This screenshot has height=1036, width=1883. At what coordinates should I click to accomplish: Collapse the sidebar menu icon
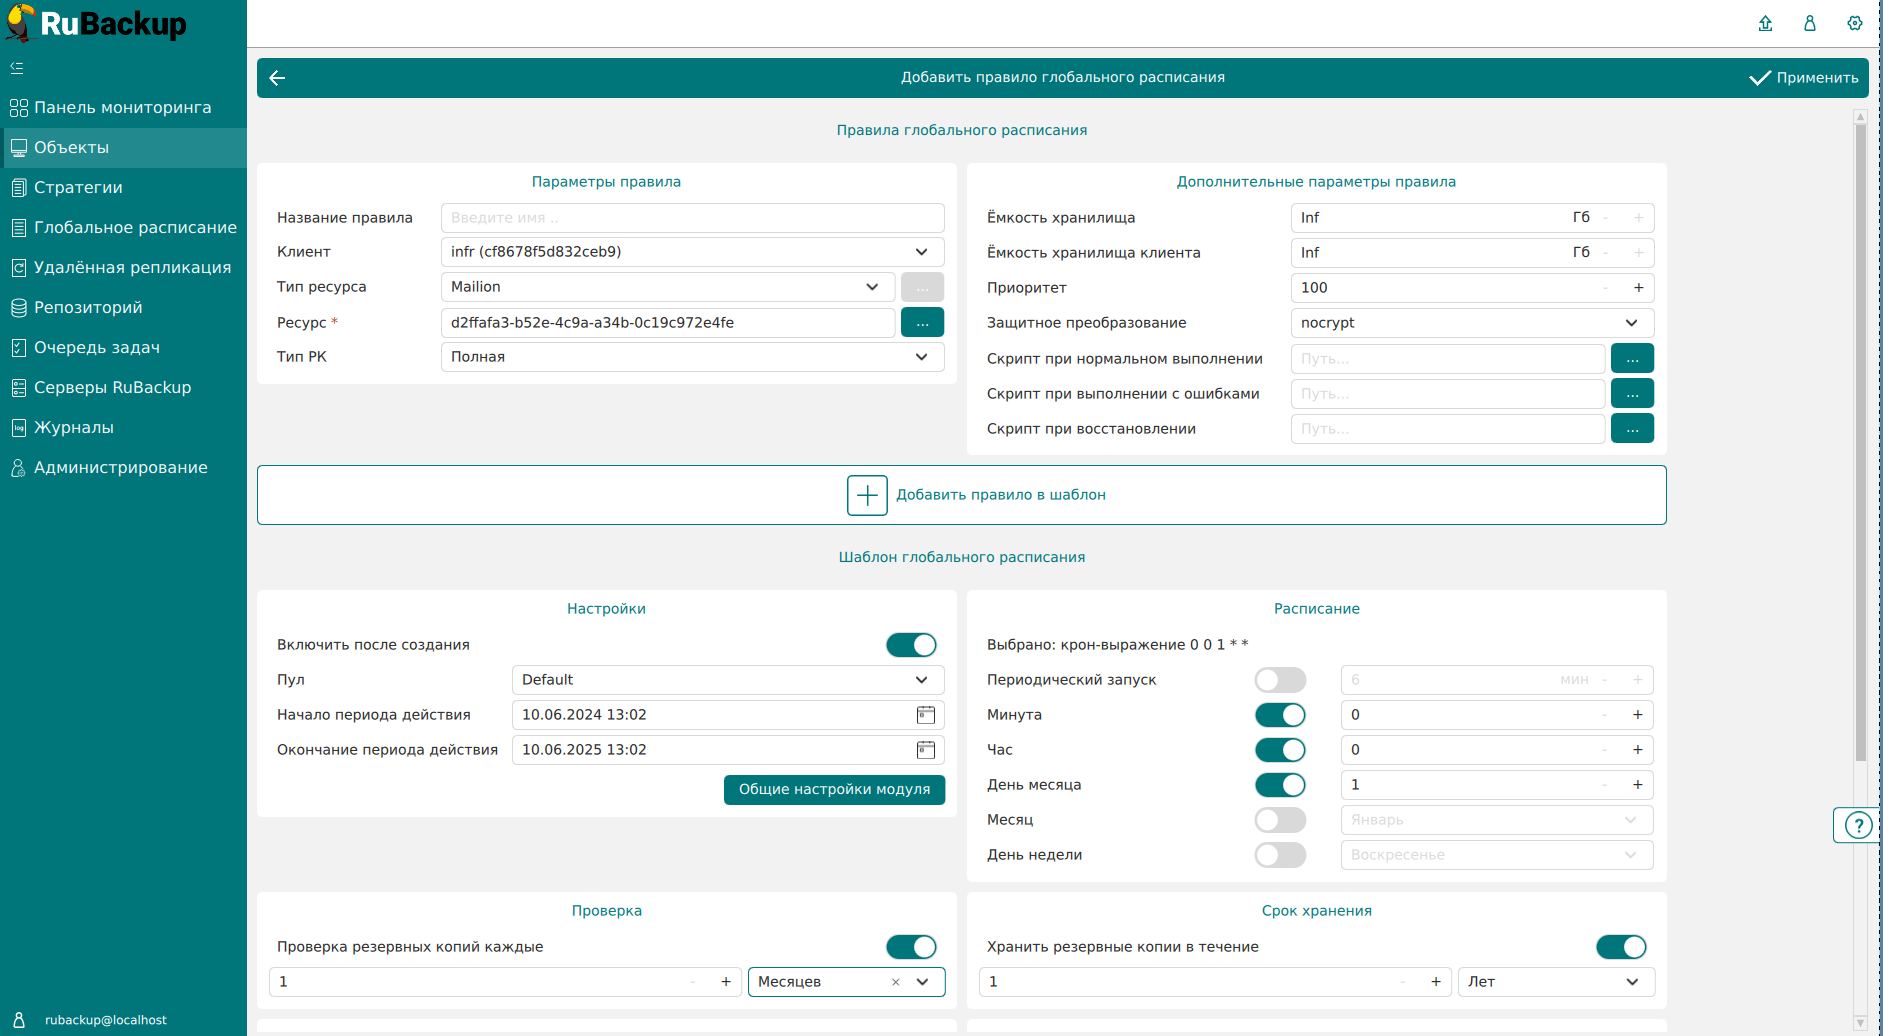pos(17,68)
